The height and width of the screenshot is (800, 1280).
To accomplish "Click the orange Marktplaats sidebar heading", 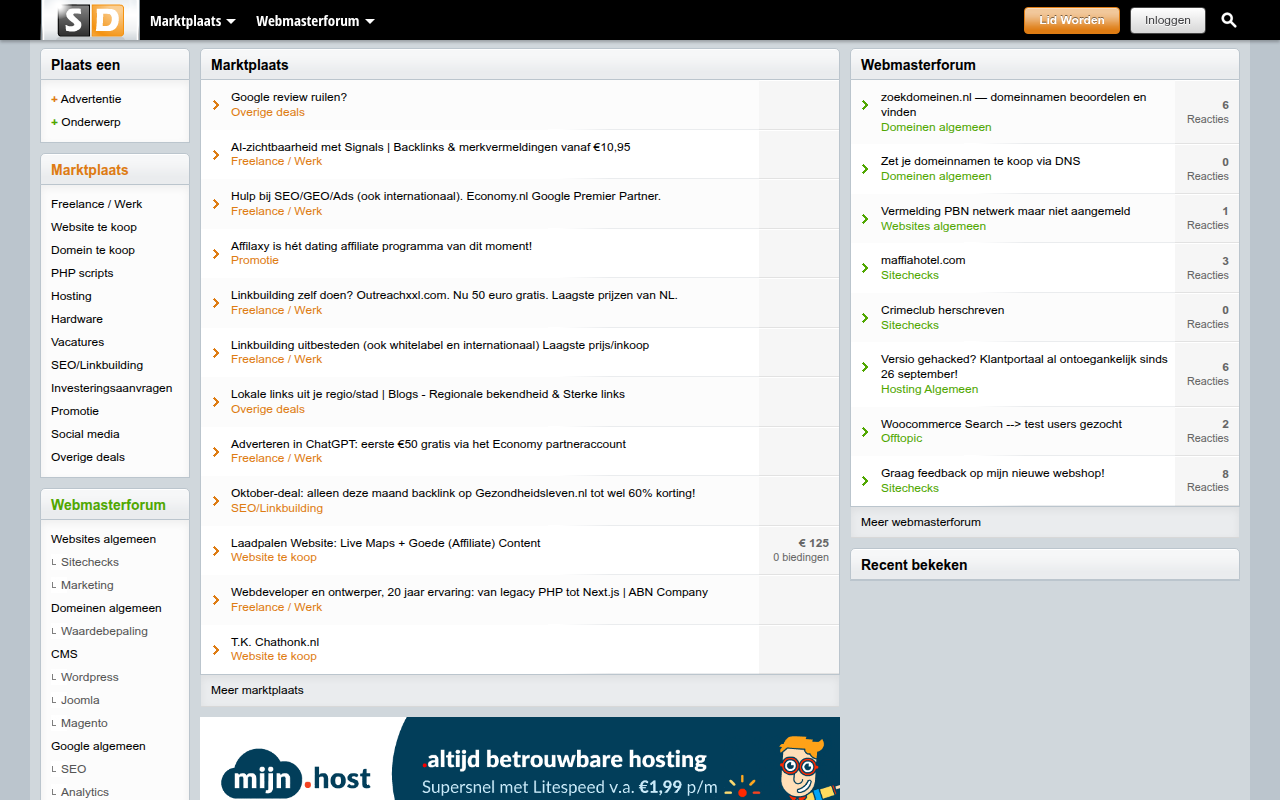I will [90, 170].
